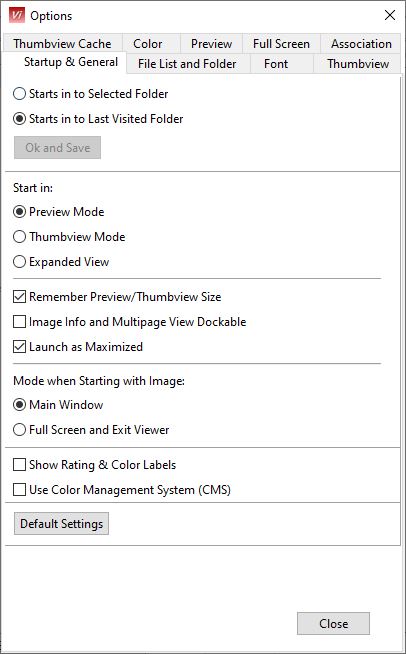Click the Default Settings button
The height and width of the screenshot is (654, 406).
61,523
